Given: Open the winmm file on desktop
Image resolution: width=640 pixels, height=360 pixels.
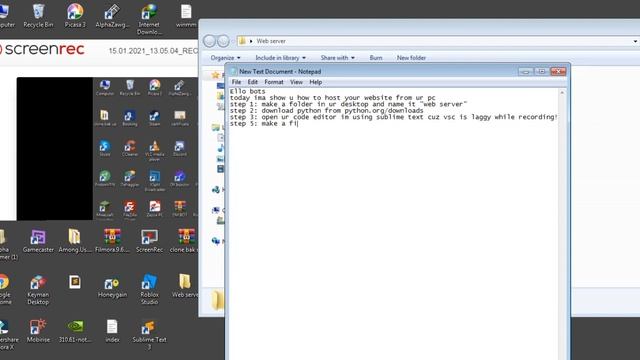Looking at the screenshot, I should tap(186, 16).
